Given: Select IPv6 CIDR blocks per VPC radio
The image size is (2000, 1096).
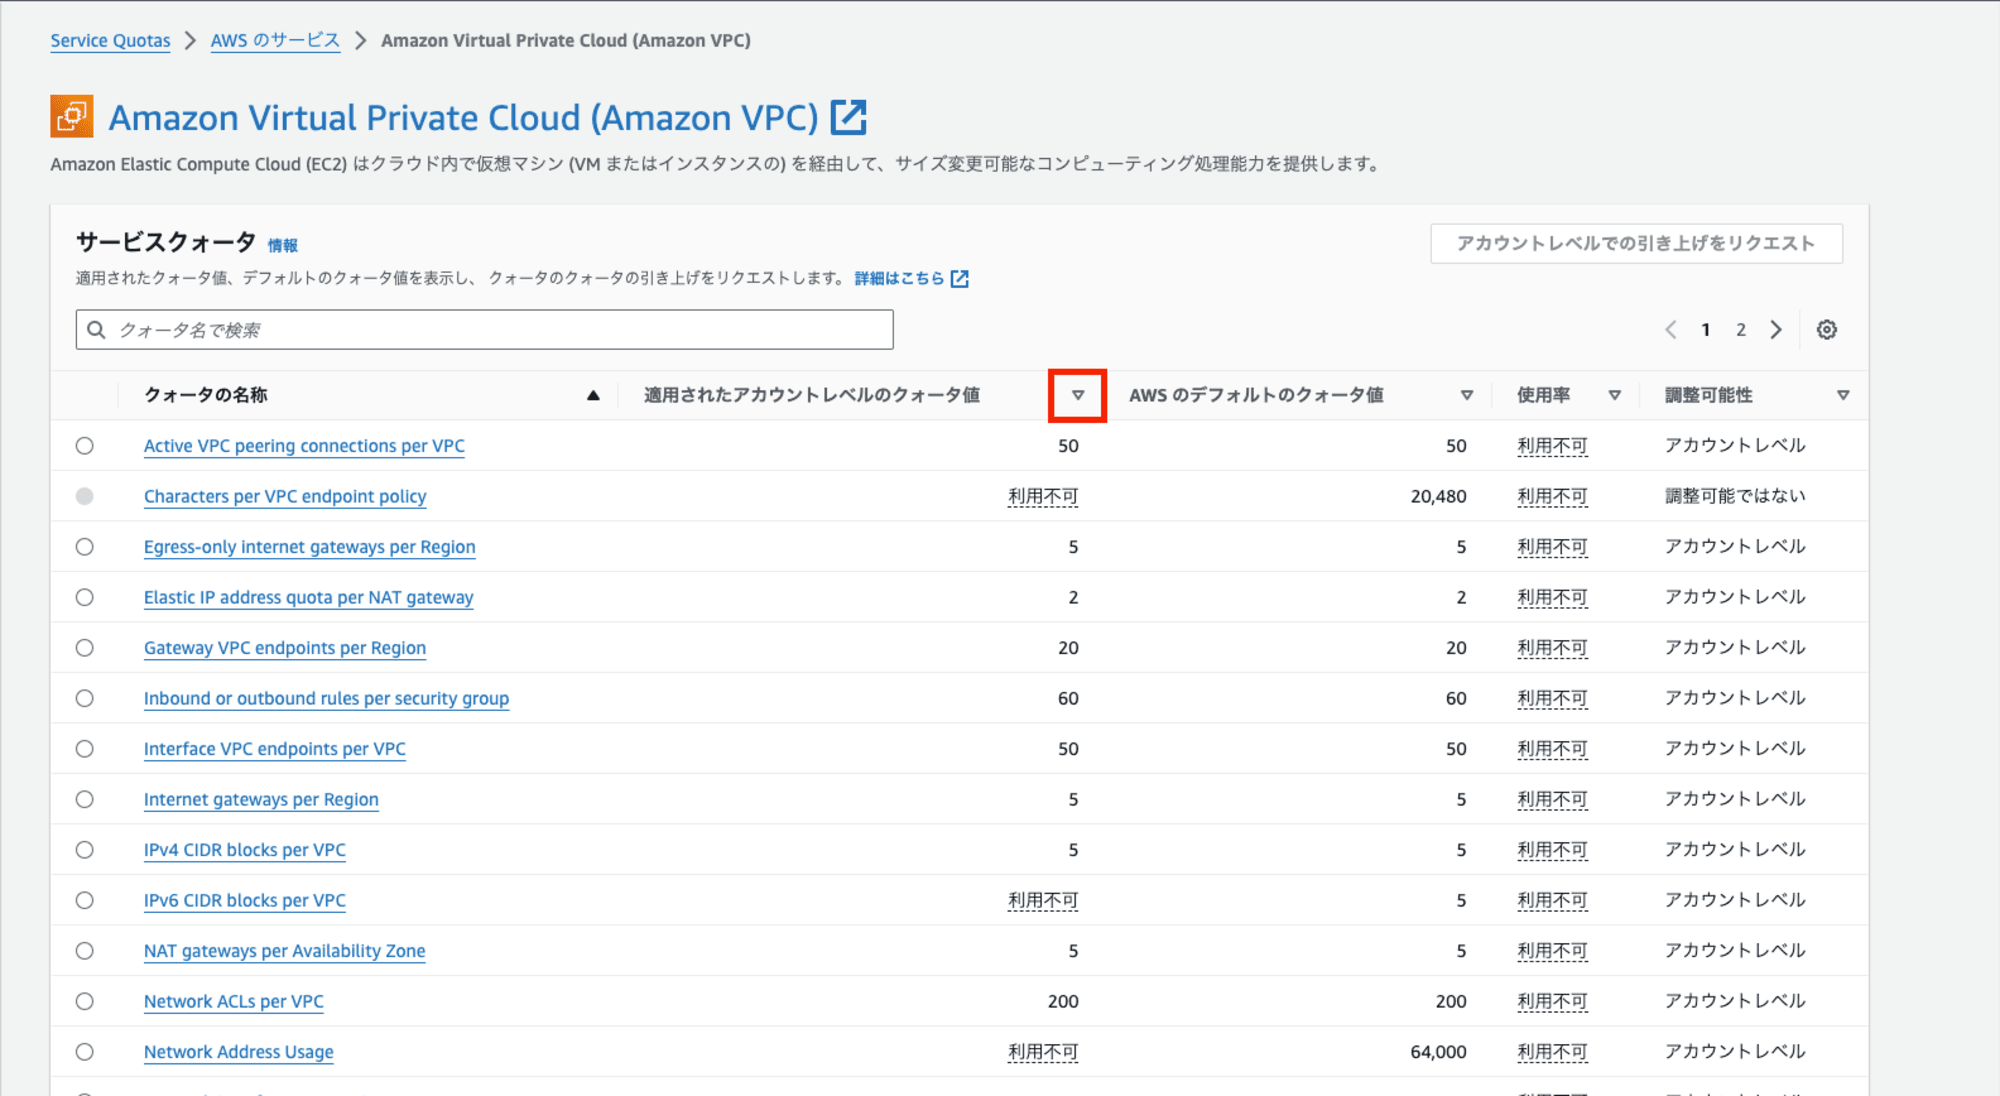Looking at the screenshot, I should tap(85, 900).
